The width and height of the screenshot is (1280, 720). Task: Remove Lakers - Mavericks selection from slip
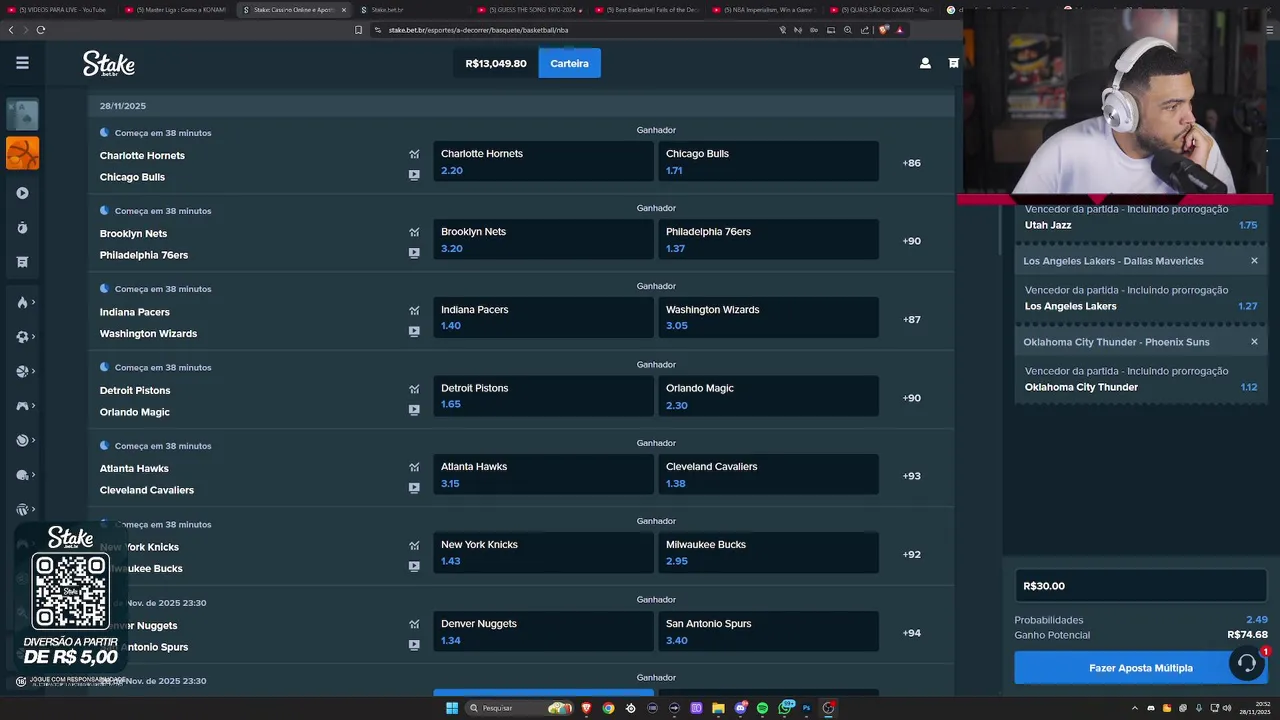pyautogui.click(x=1254, y=261)
